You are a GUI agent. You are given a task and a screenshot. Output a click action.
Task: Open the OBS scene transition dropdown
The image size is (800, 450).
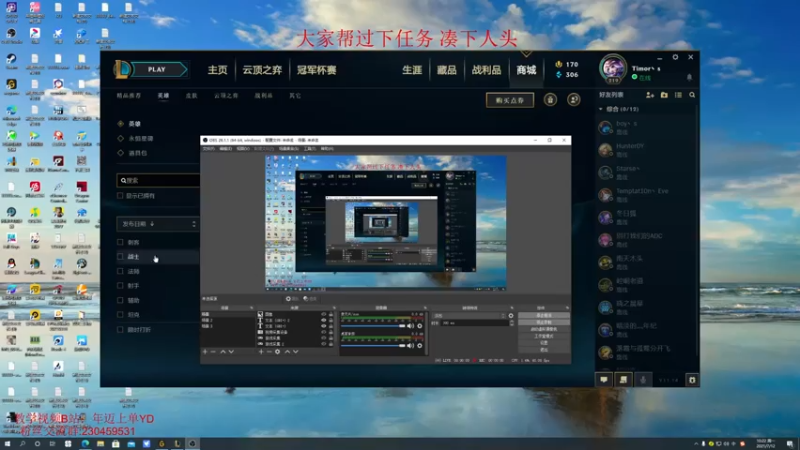469,316
